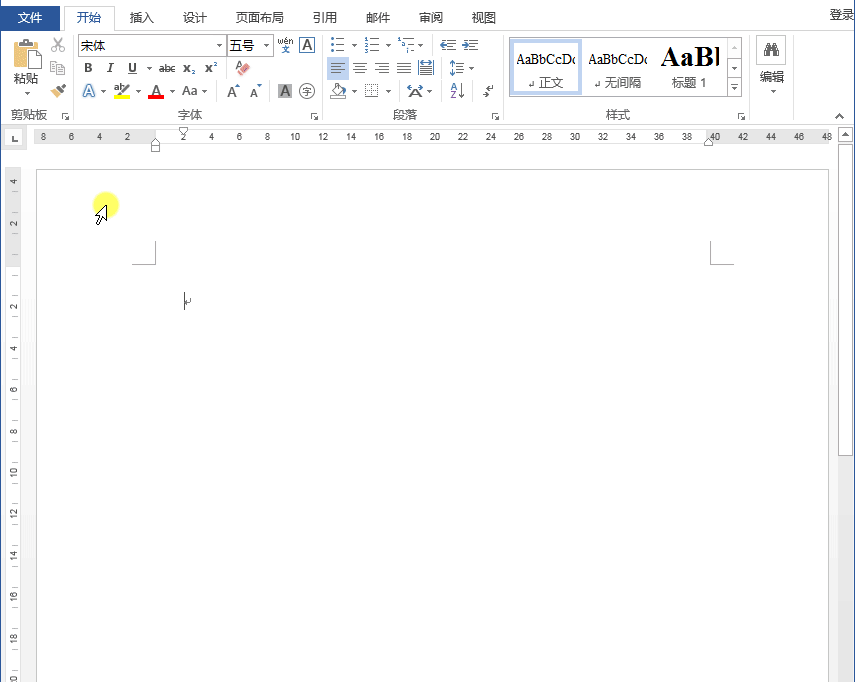Viewport: 855px width, 682px height.
Task: Toggle italic formatting
Action: [x=110, y=68]
